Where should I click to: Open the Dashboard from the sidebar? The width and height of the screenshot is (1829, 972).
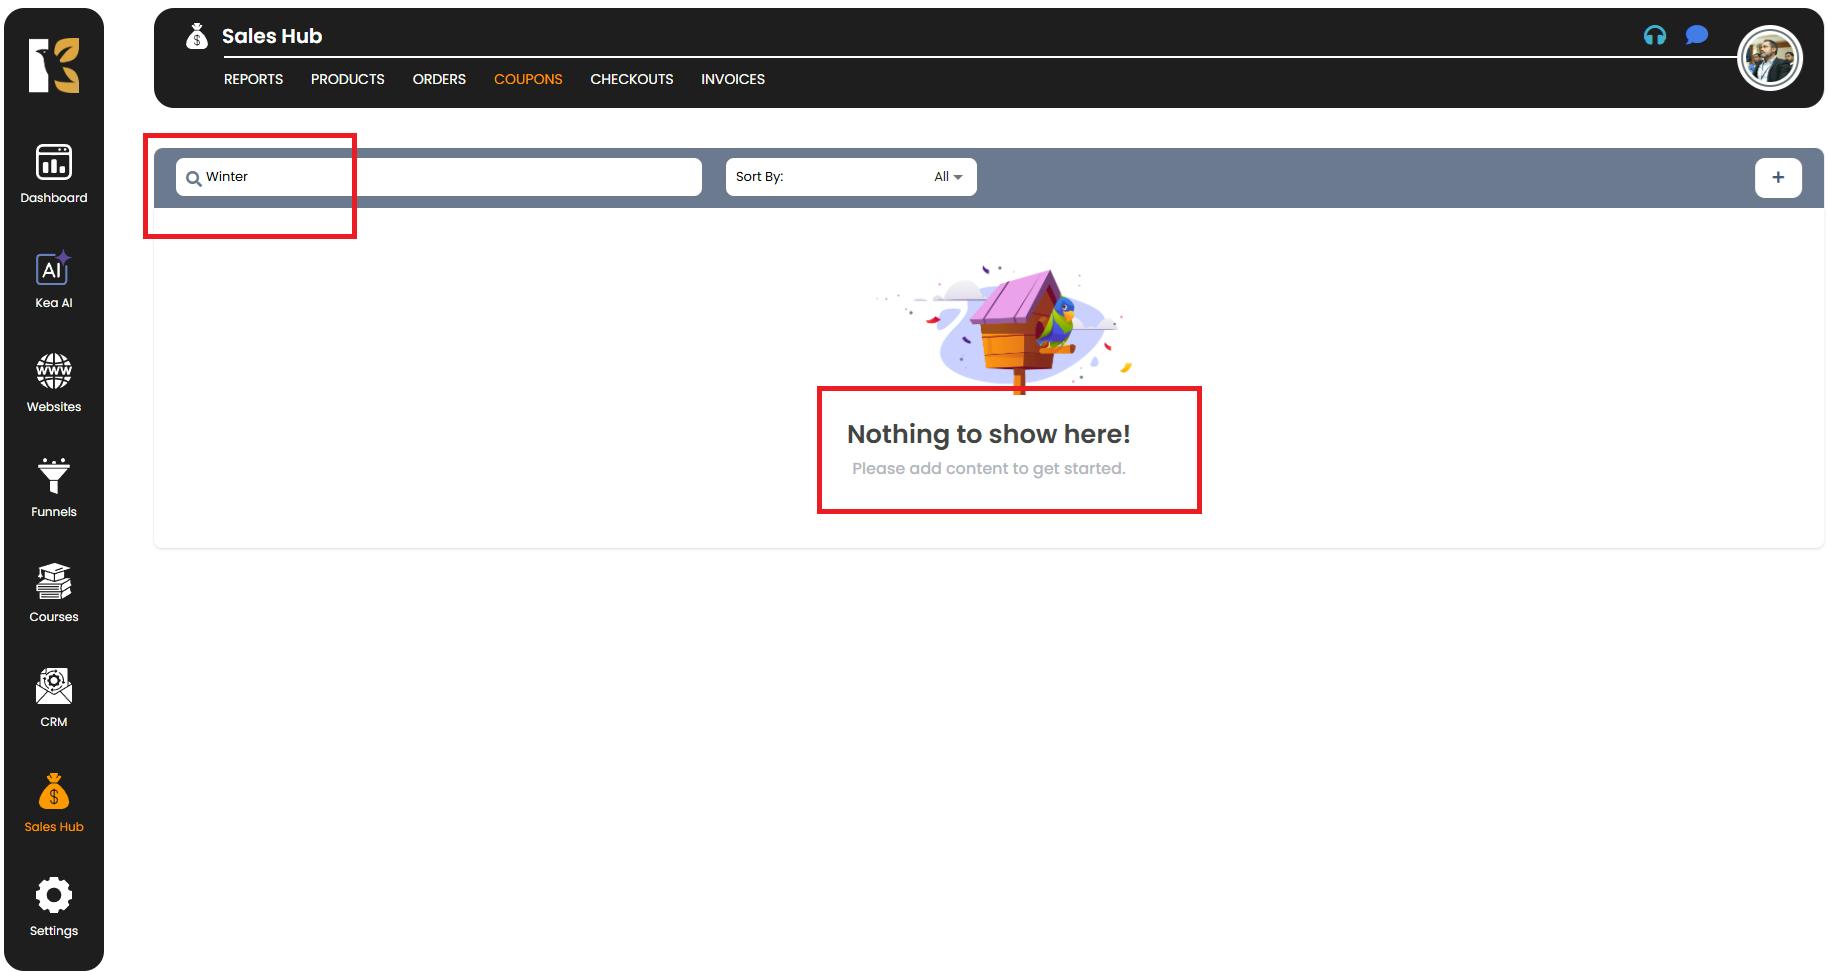[x=53, y=173]
